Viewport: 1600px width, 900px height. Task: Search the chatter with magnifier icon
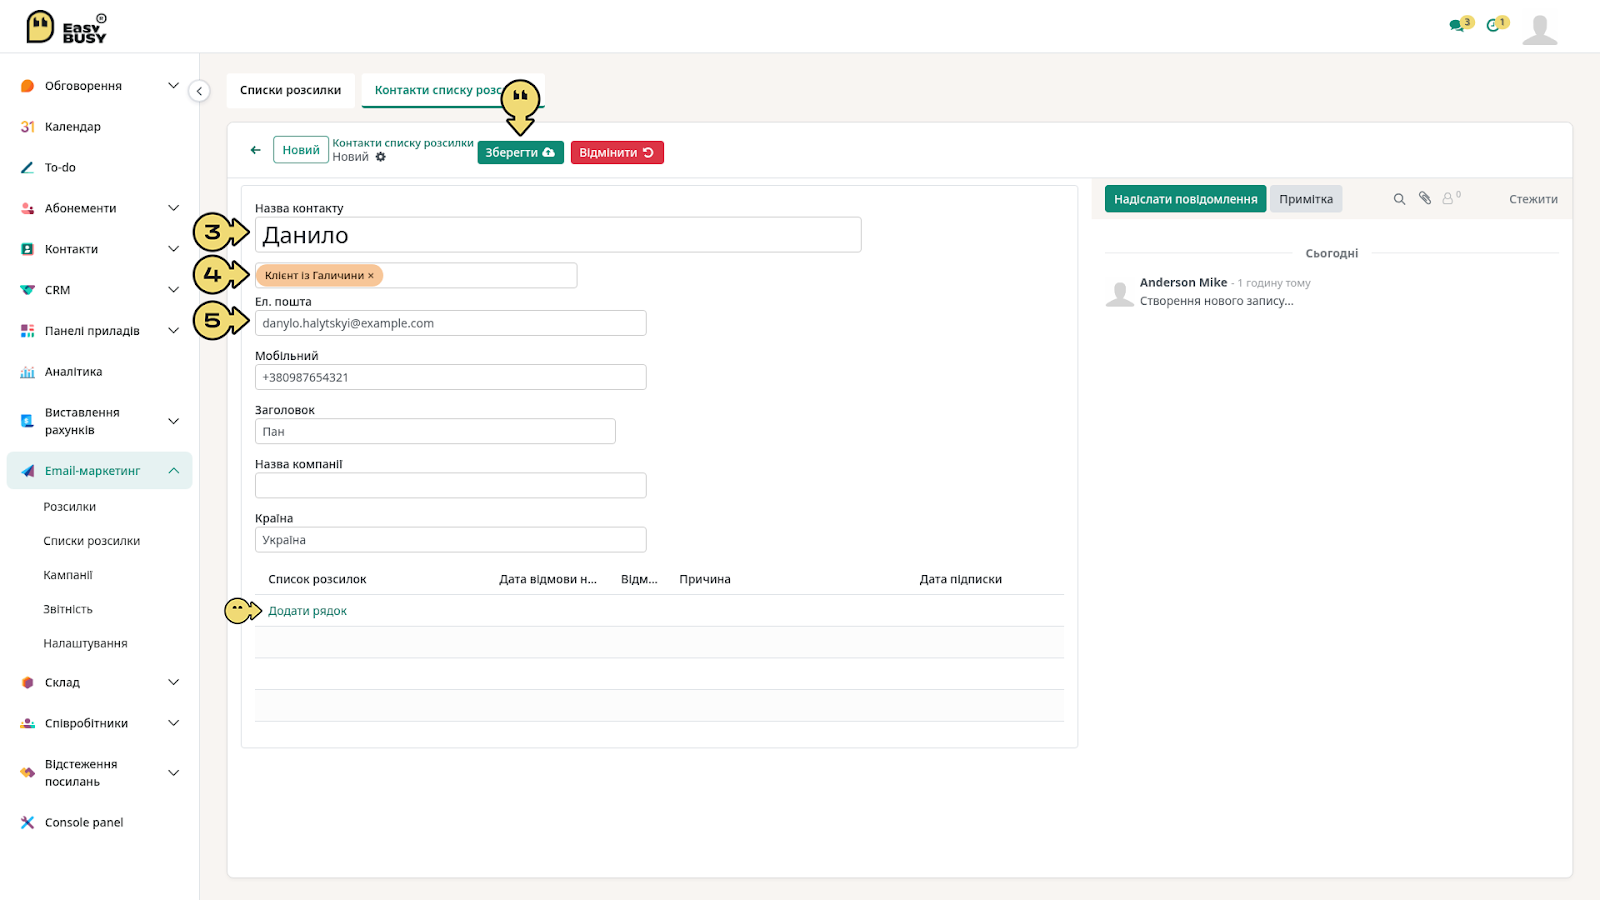tap(1399, 199)
